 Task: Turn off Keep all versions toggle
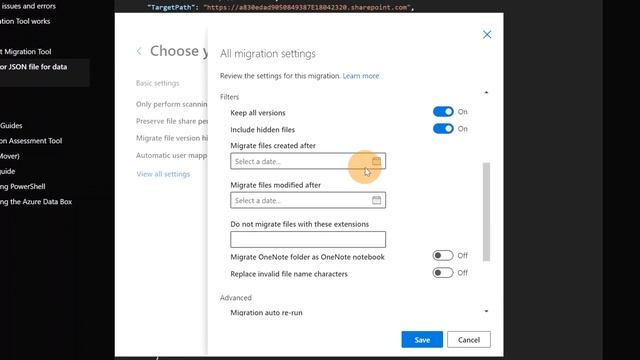coord(443,112)
